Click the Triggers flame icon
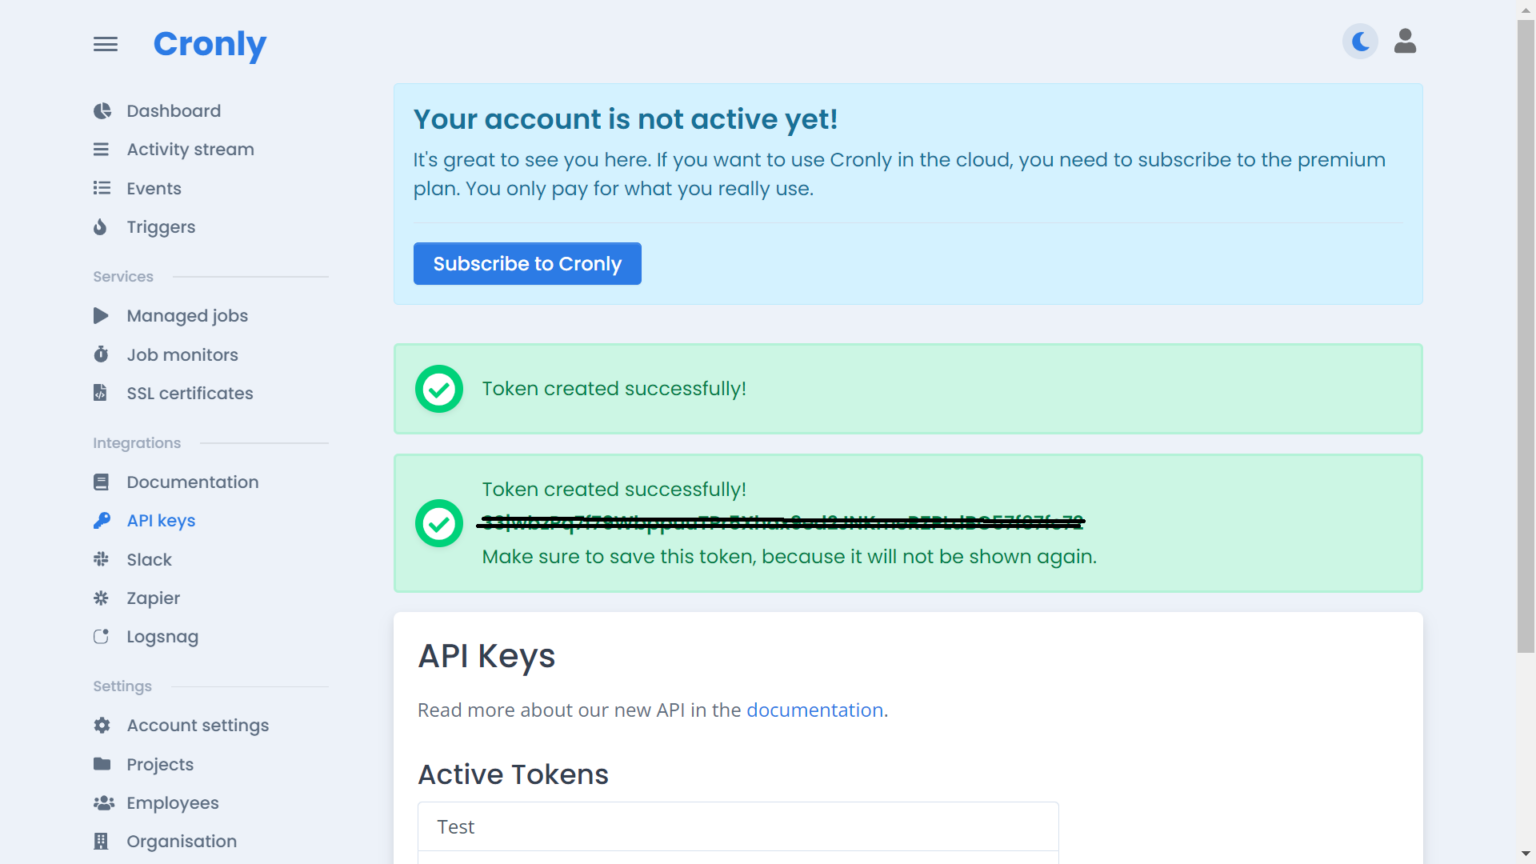 pos(100,227)
